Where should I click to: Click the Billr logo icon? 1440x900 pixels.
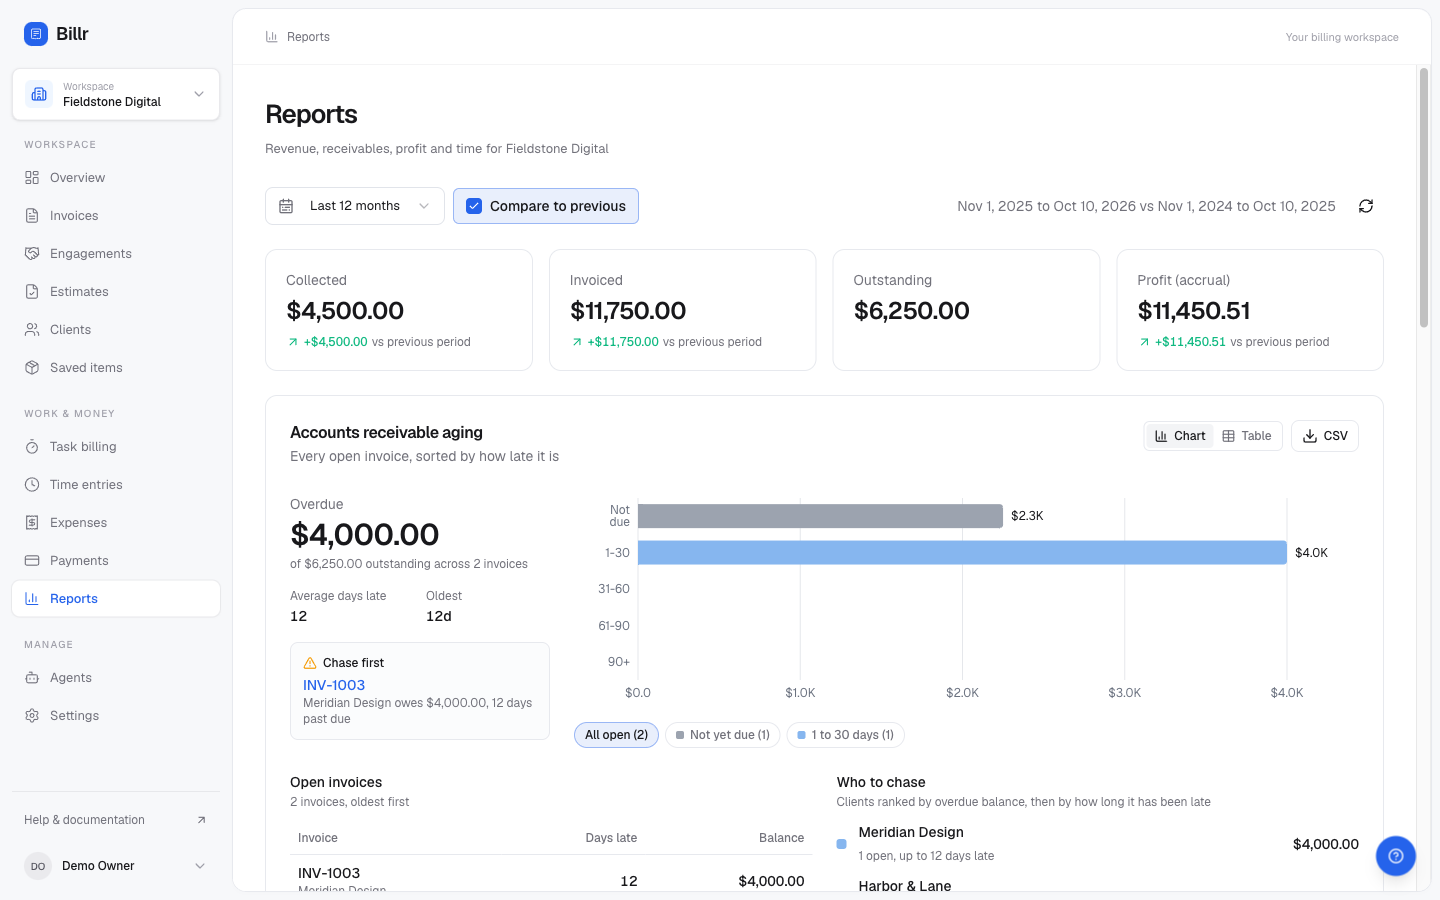click(36, 34)
